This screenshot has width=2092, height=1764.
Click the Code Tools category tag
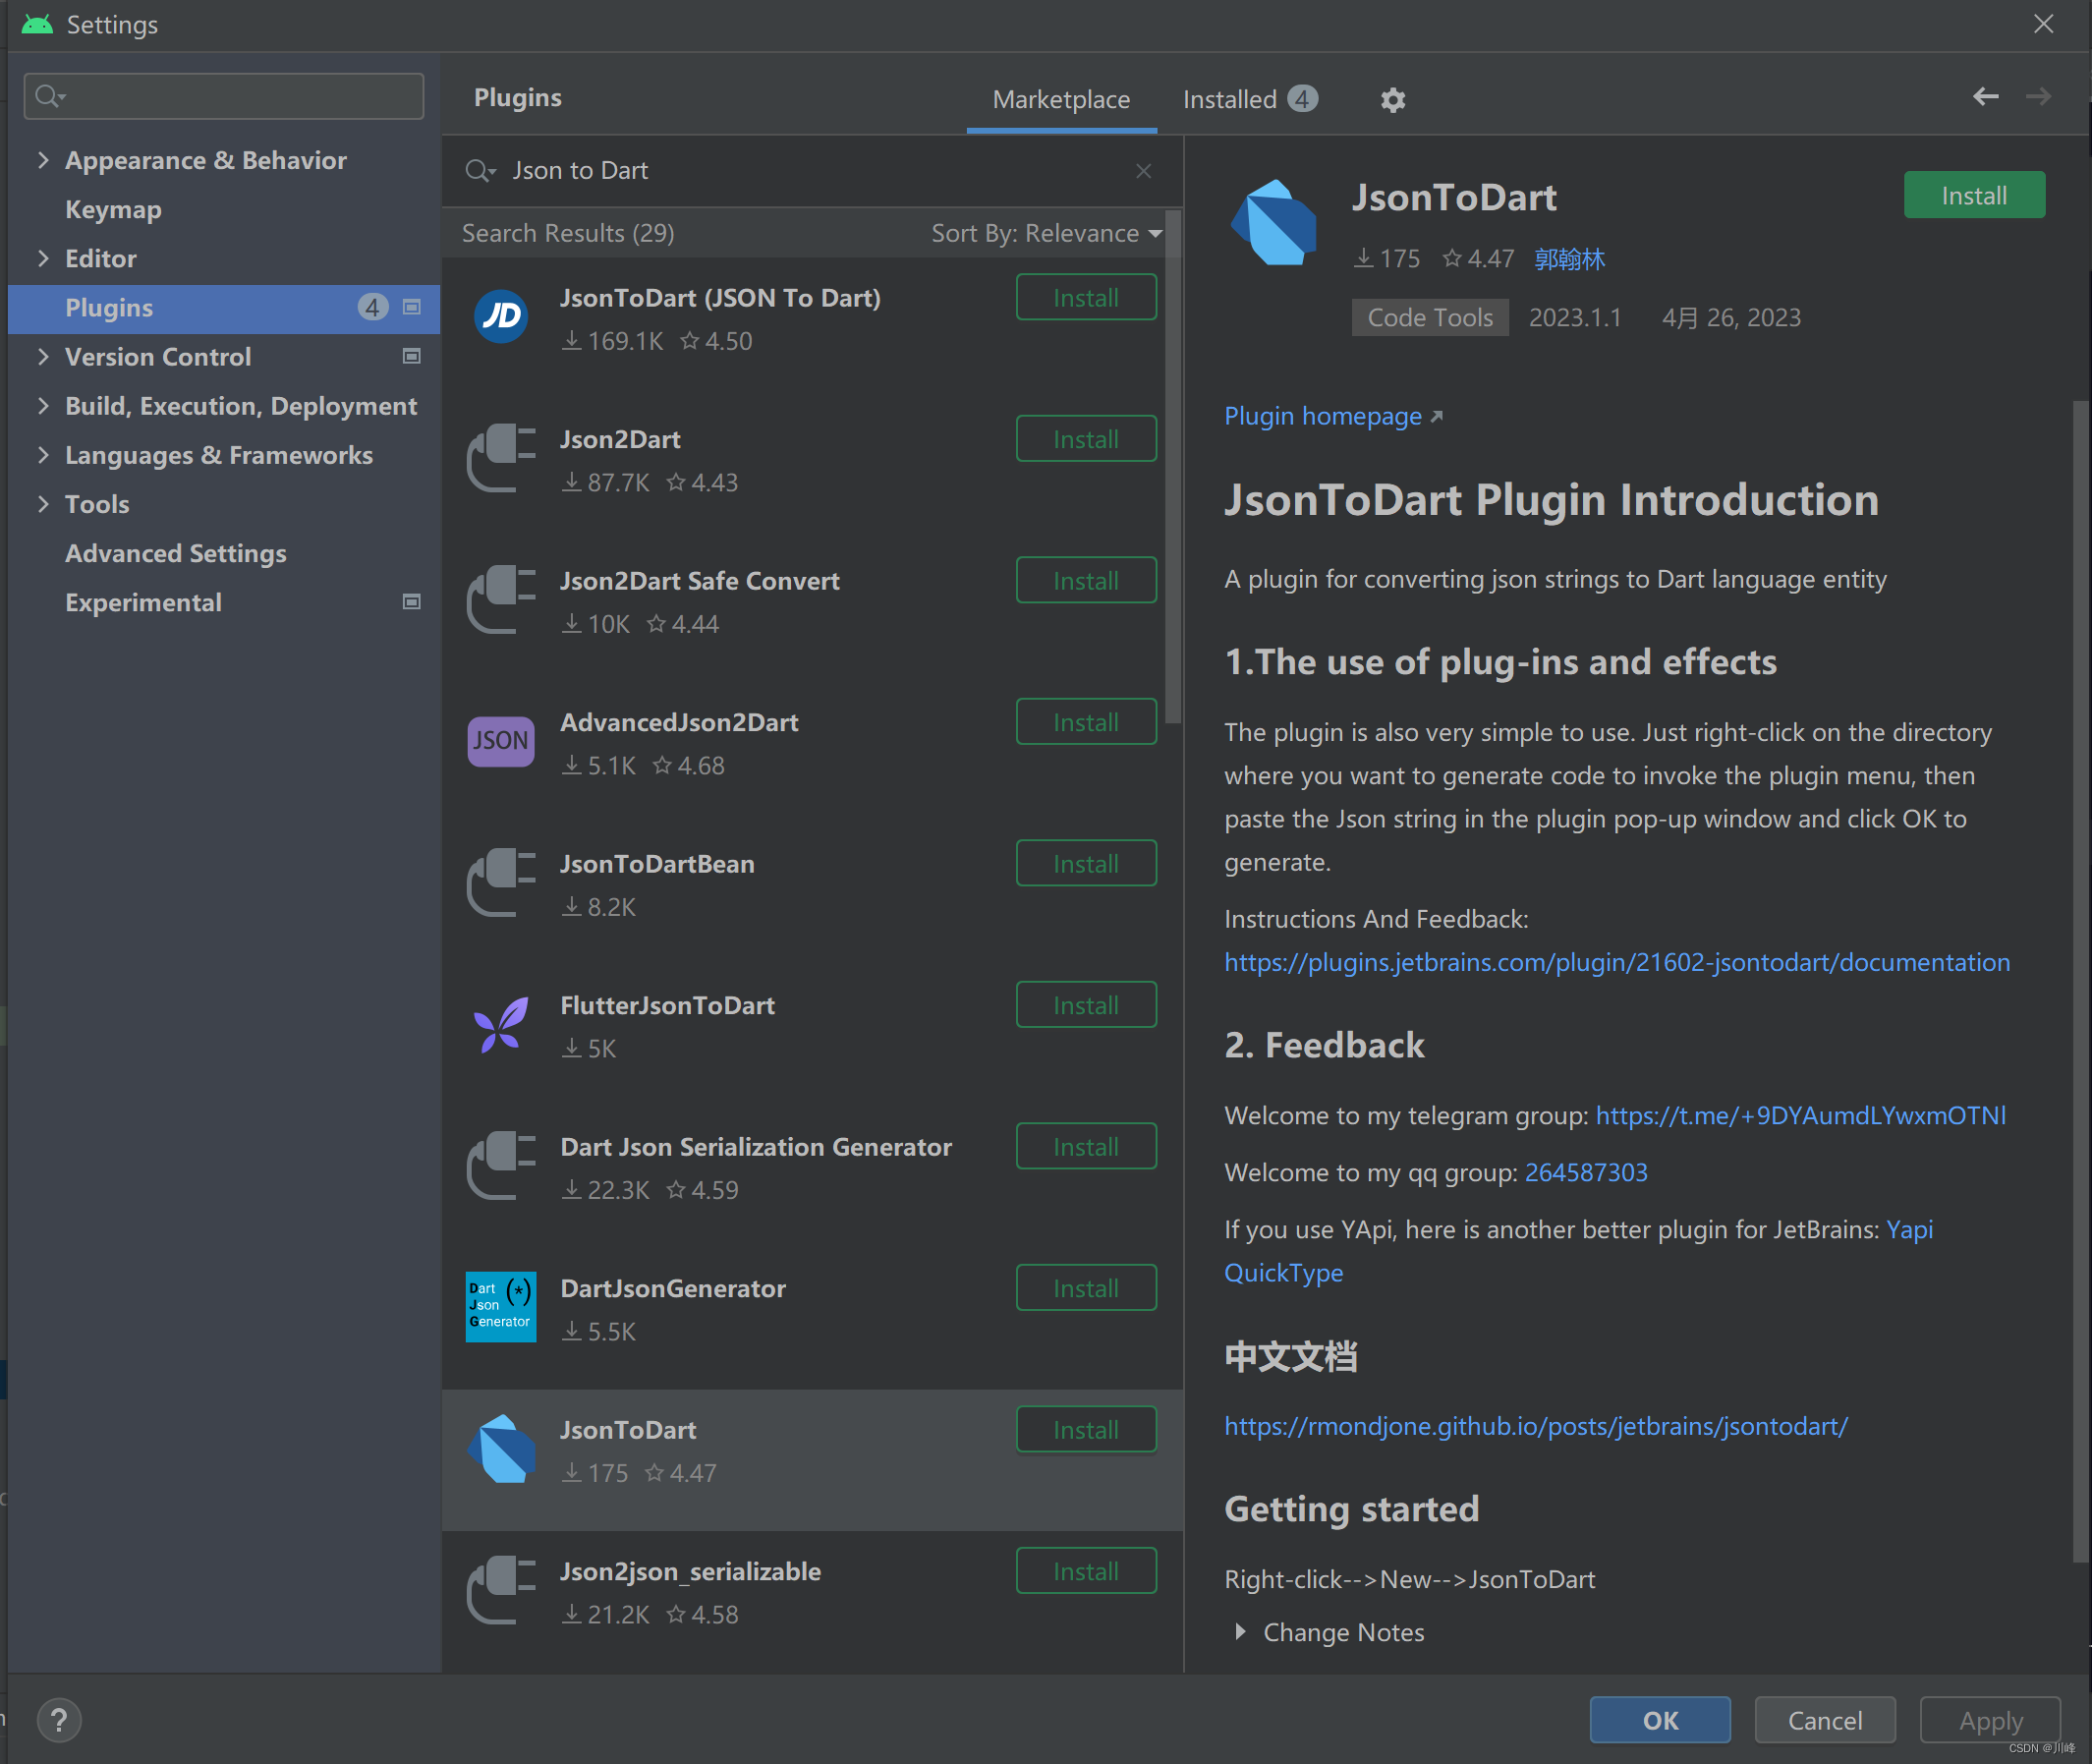(1430, 317)
